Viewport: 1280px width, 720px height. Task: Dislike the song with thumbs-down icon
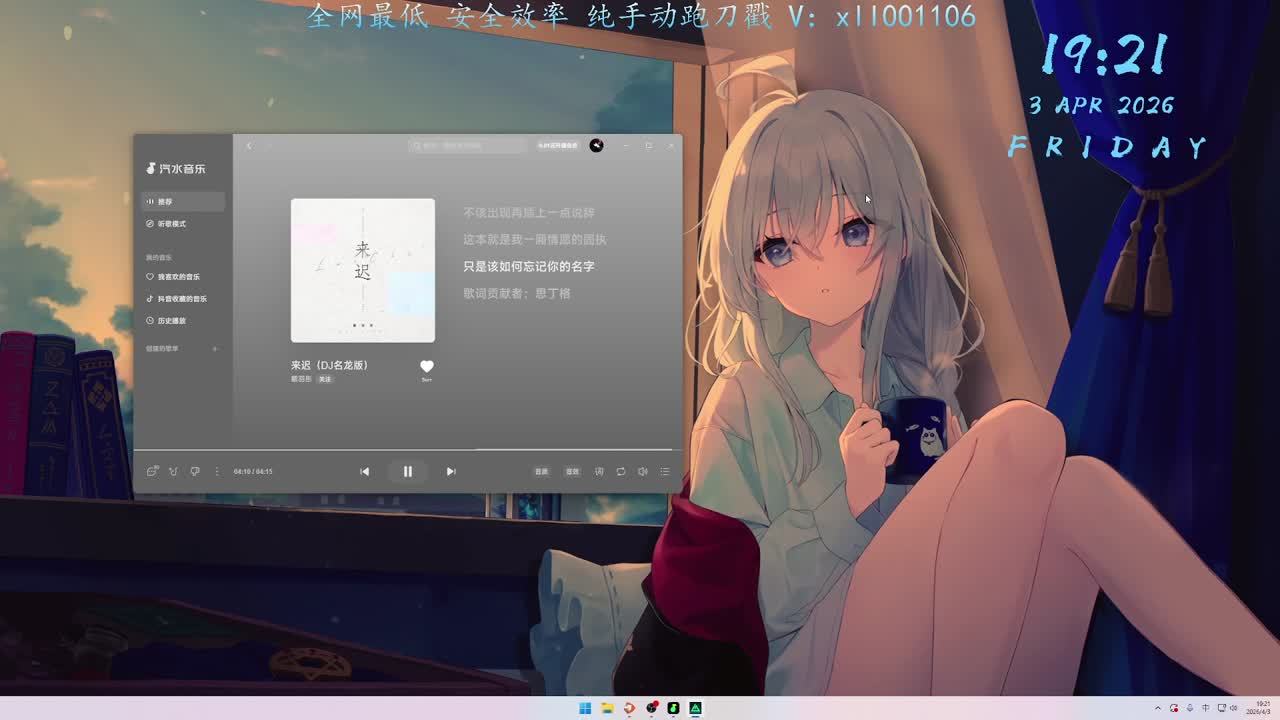point(195,471)
